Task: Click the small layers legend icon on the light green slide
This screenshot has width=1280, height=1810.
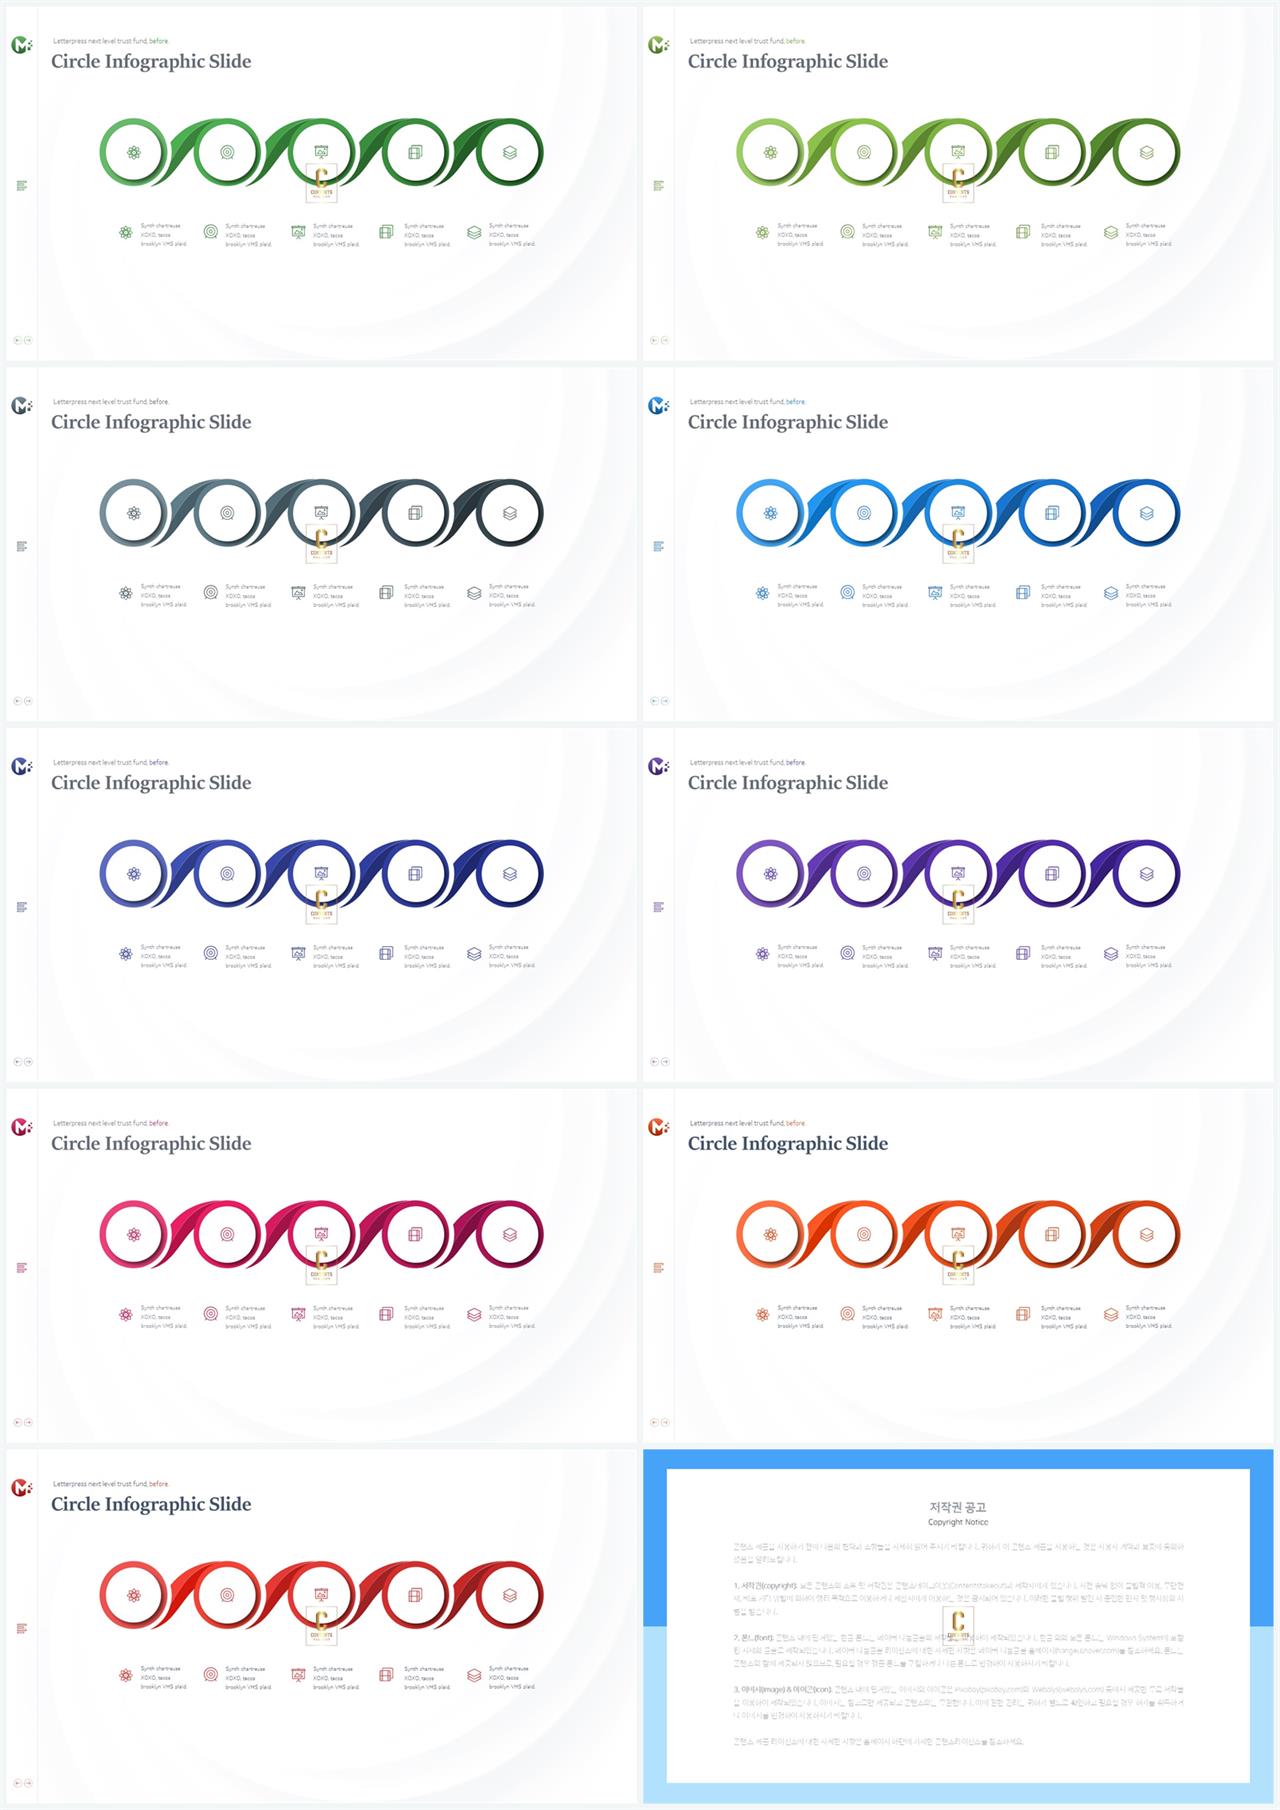Action: (x=1111, y=232)
